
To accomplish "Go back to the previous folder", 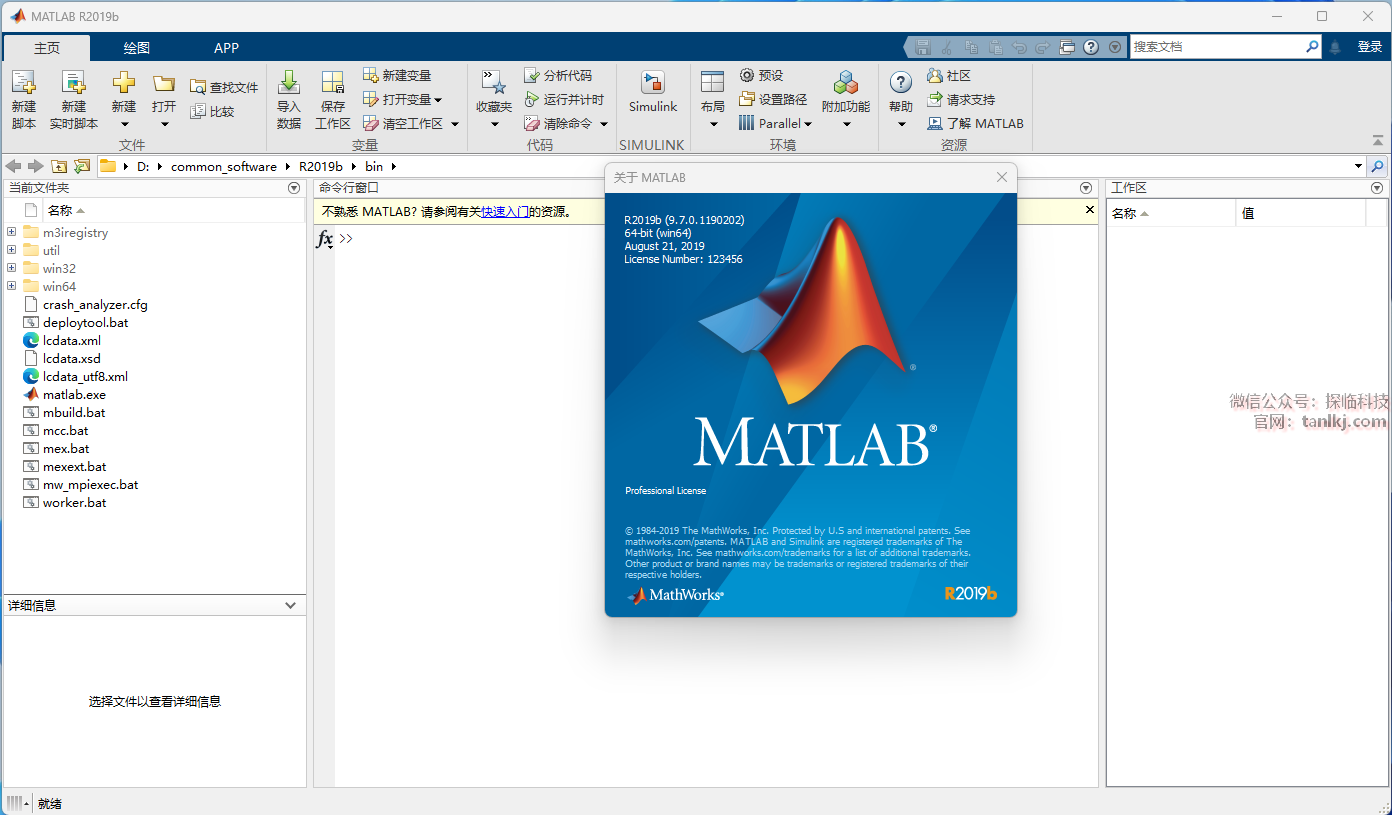I will [x=13, y=166].
